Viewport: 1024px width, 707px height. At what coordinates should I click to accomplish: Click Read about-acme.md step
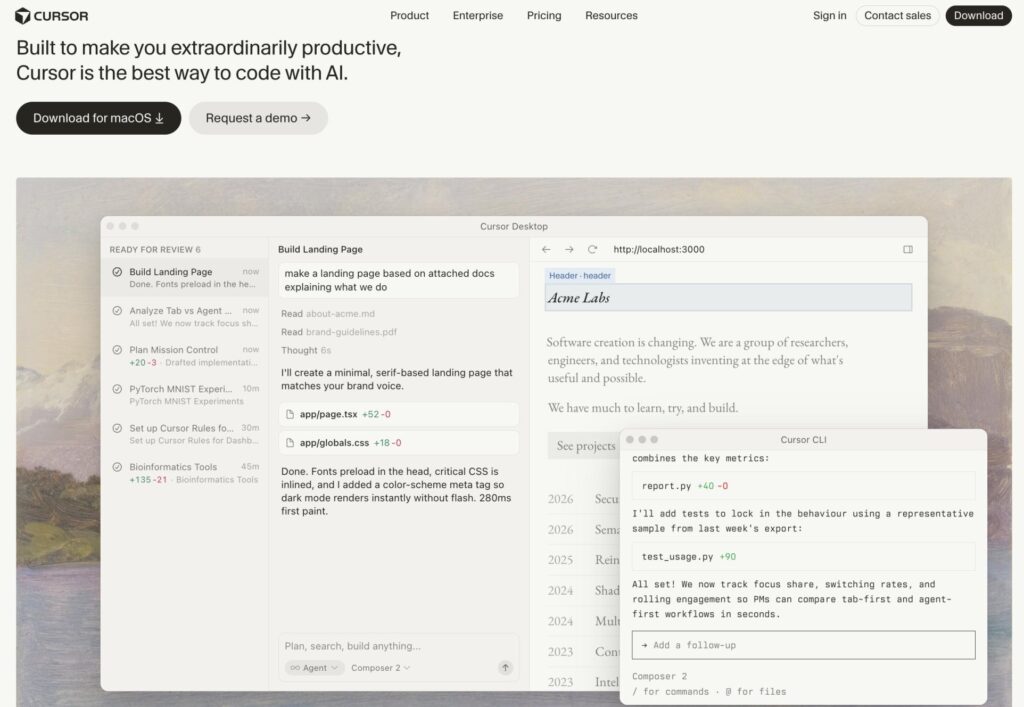[x=328, y=314]
